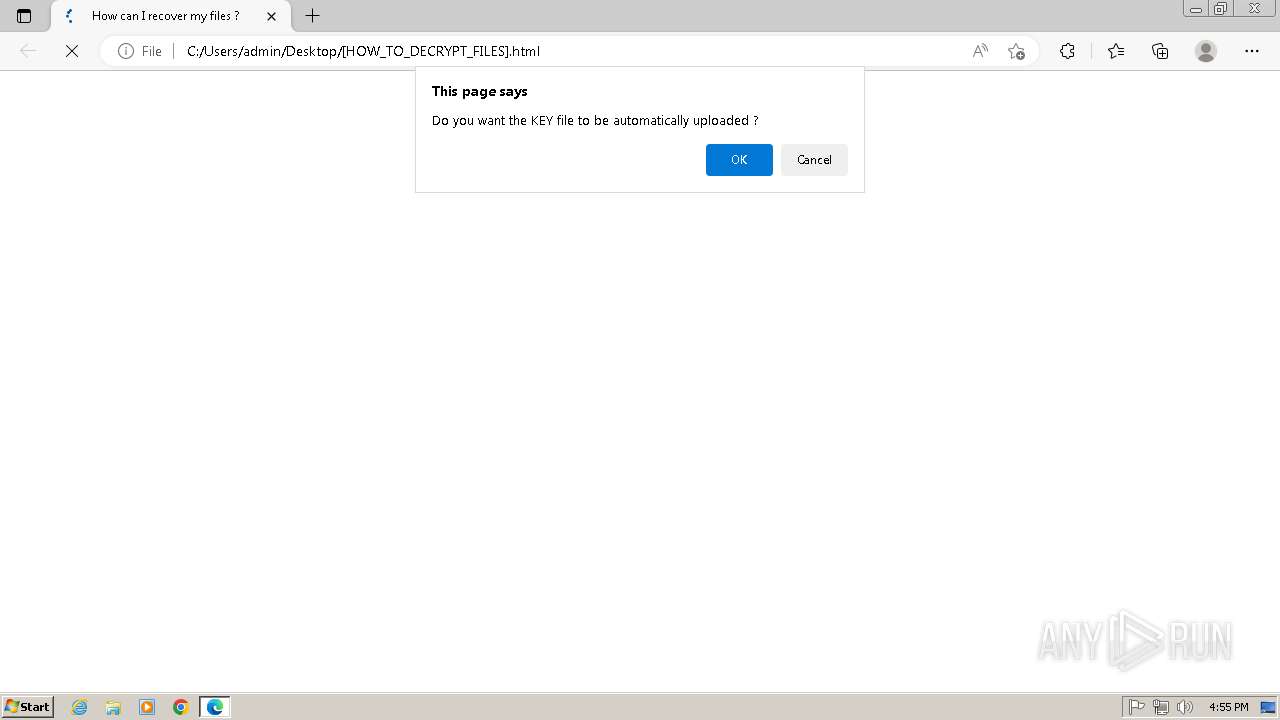Focus the address bar with file path
This screenshot has width=1280, height=720.
click(x=570, y=51)
